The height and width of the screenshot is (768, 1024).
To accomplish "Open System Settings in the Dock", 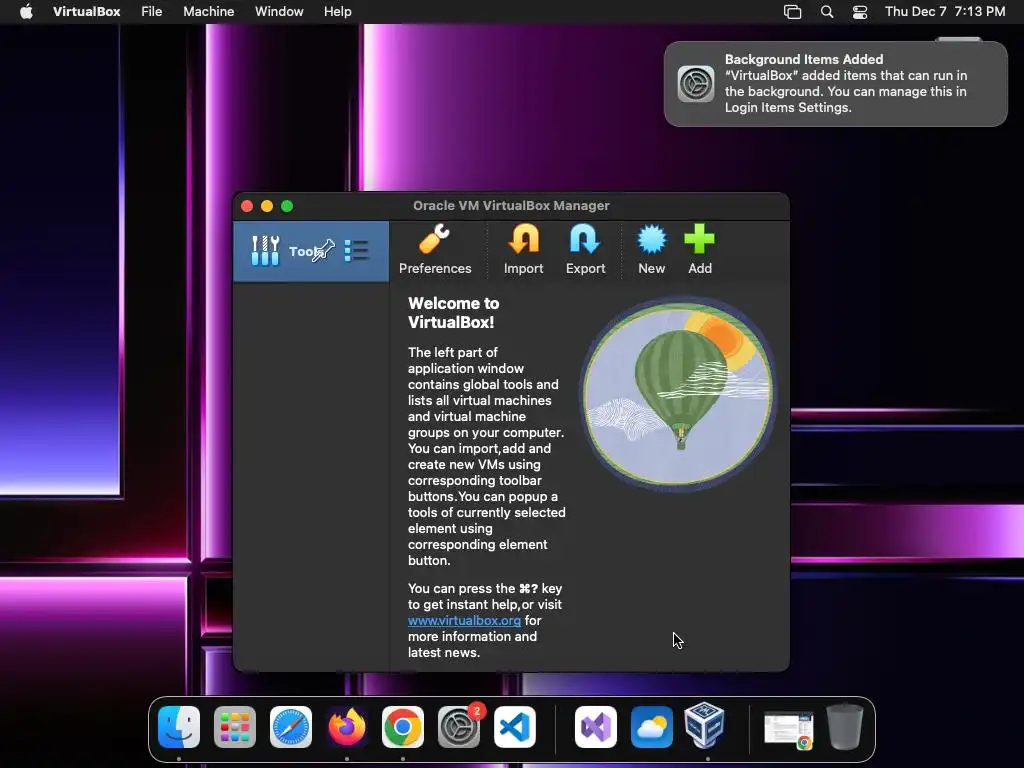I will point(459,727).
